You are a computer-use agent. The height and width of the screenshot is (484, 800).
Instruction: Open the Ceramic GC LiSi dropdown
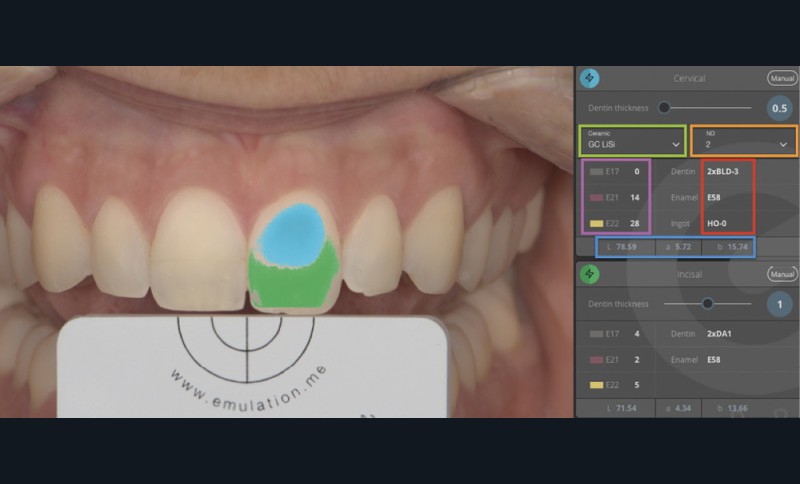(632, 140)
